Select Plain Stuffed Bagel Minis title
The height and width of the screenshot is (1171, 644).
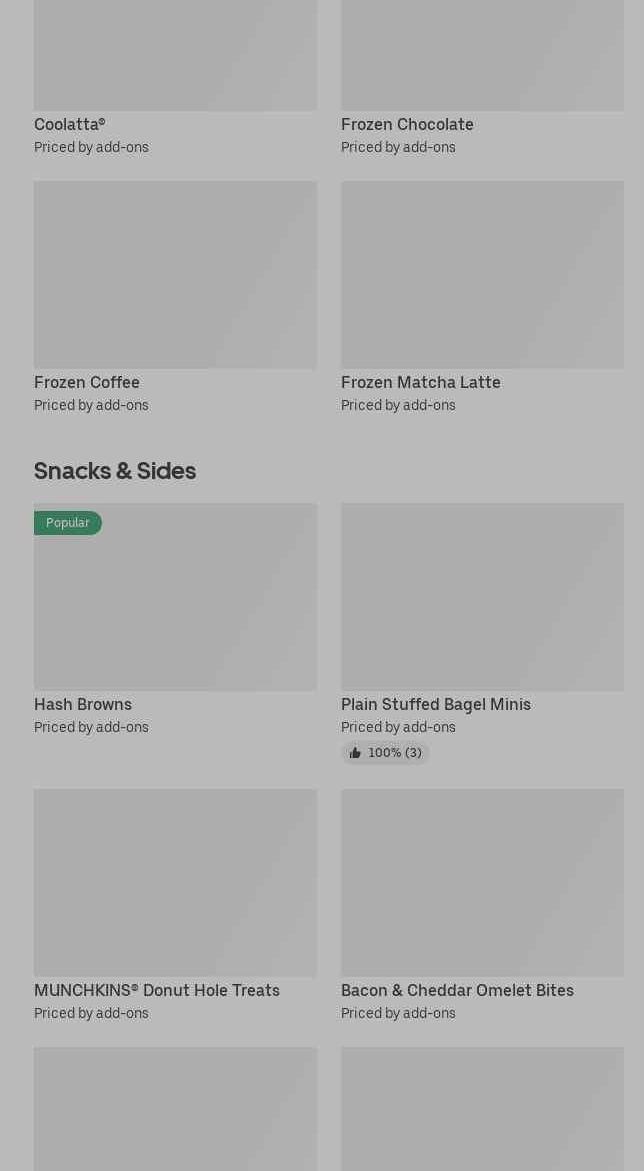[435, 705]
